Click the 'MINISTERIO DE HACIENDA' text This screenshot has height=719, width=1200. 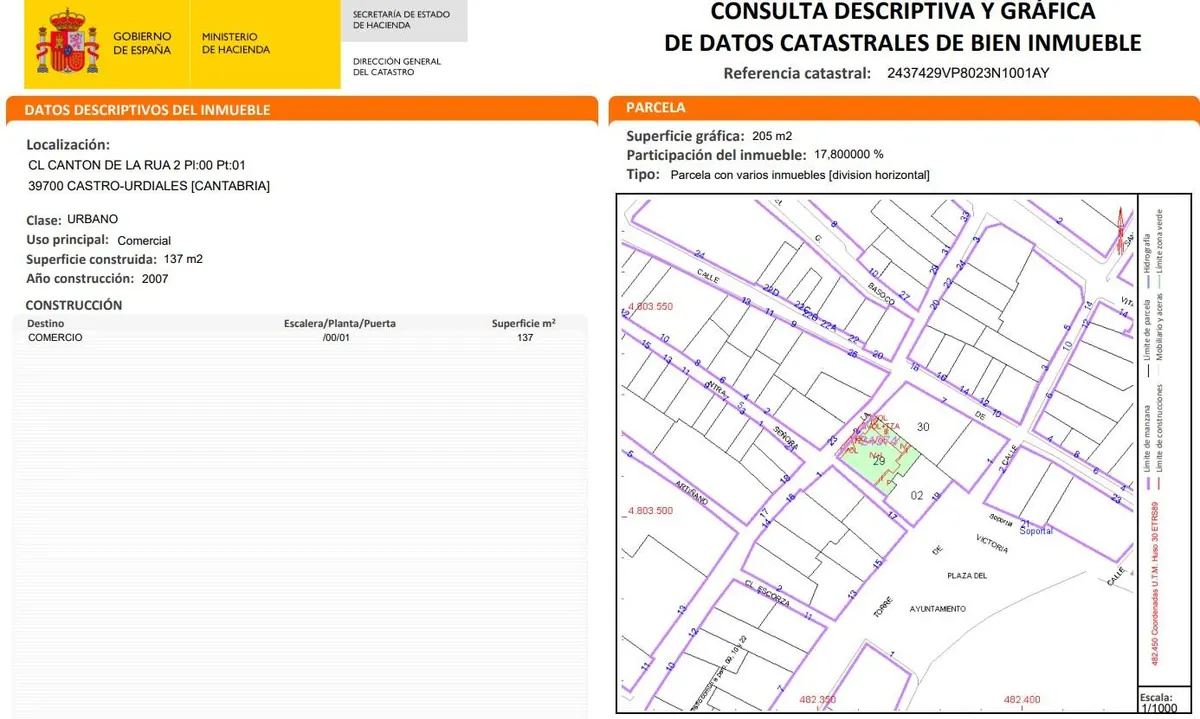[236, 43]
